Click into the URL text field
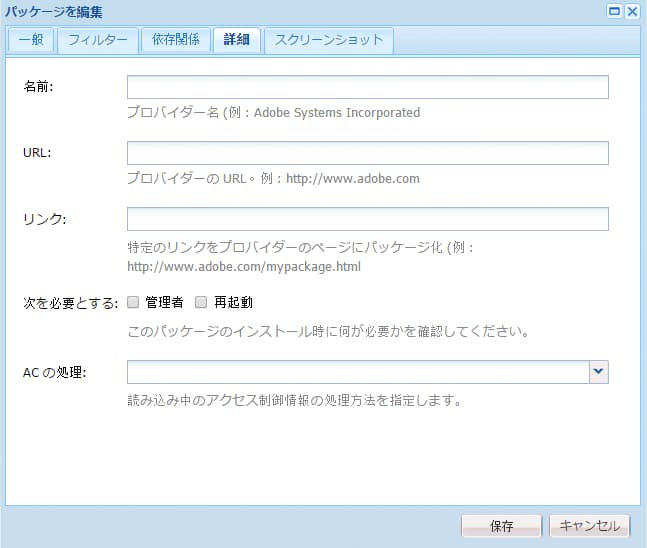This screenshot has width=647, height=548. point(368,153)
